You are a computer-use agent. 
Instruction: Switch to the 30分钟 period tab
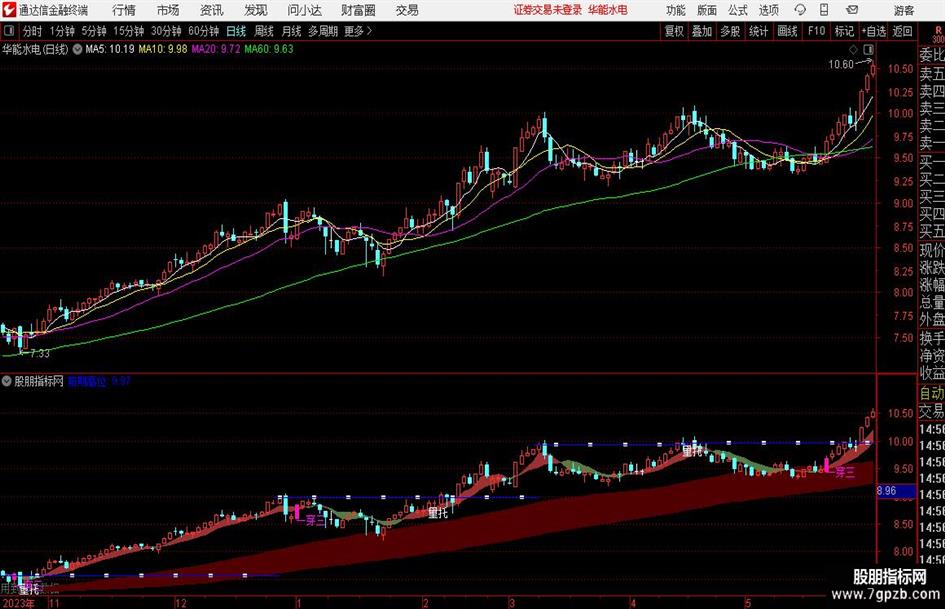point(166,31)
